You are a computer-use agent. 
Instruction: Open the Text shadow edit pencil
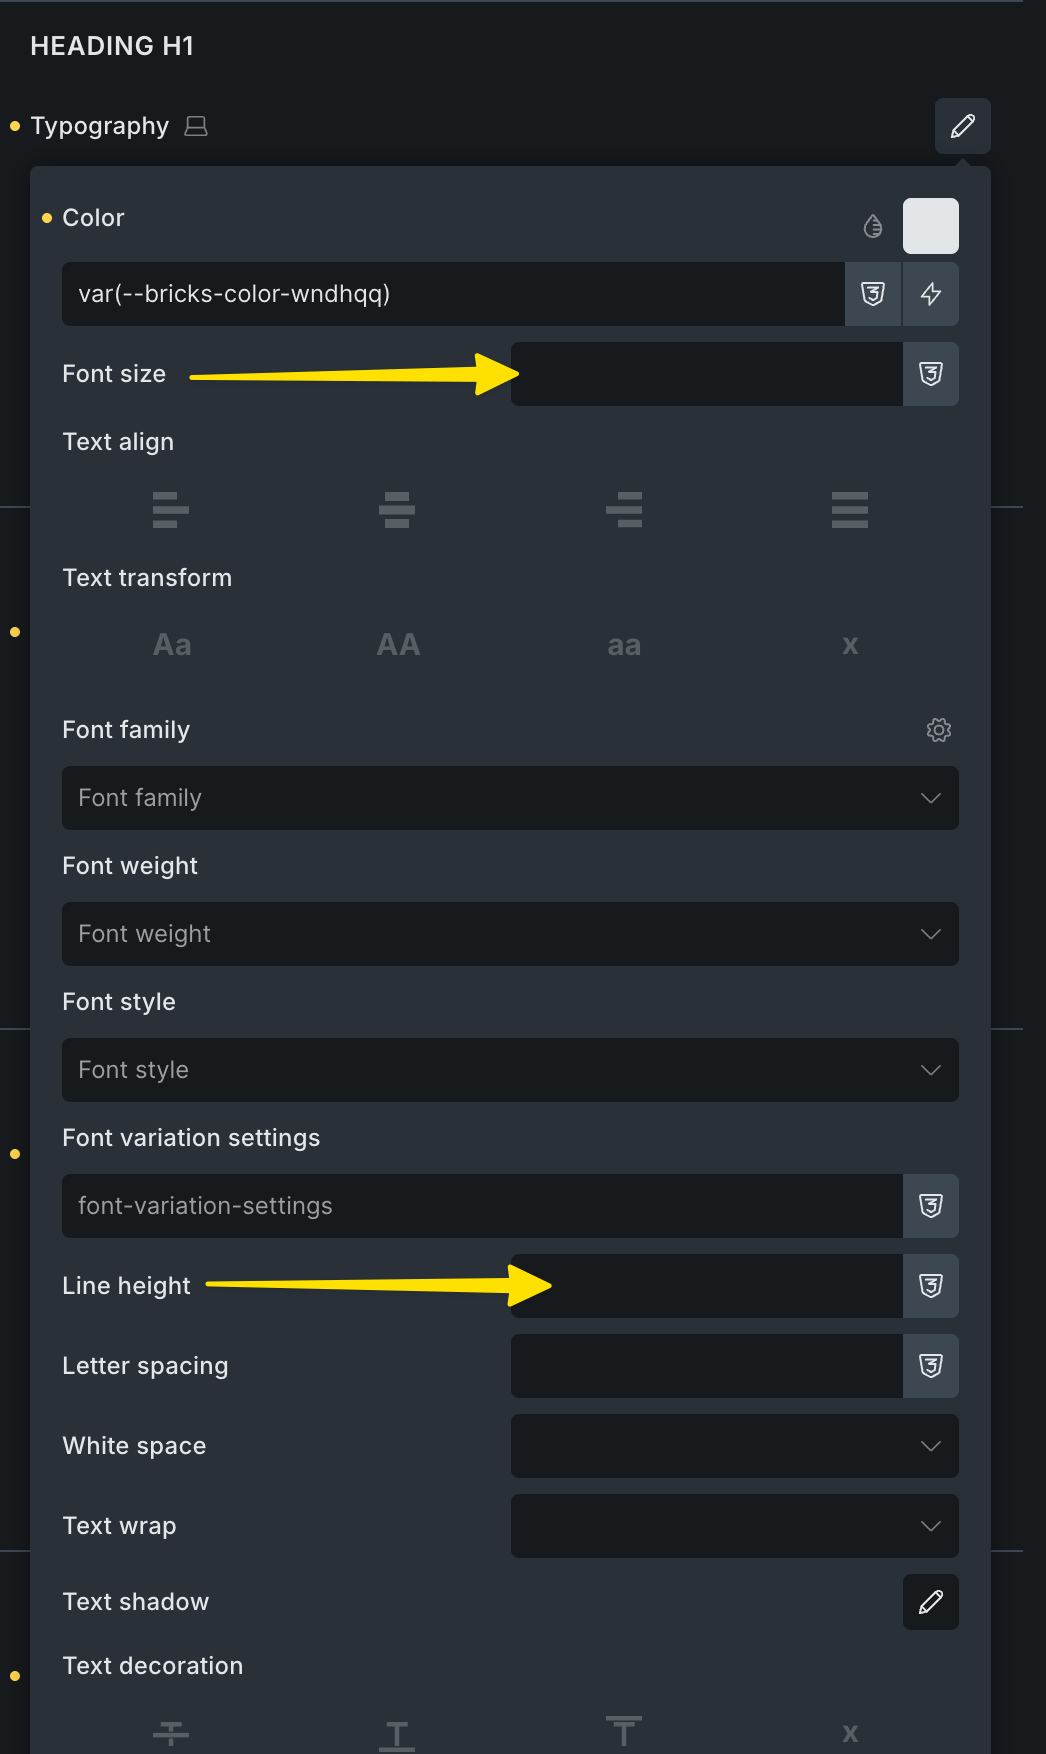coord(931,1602)
